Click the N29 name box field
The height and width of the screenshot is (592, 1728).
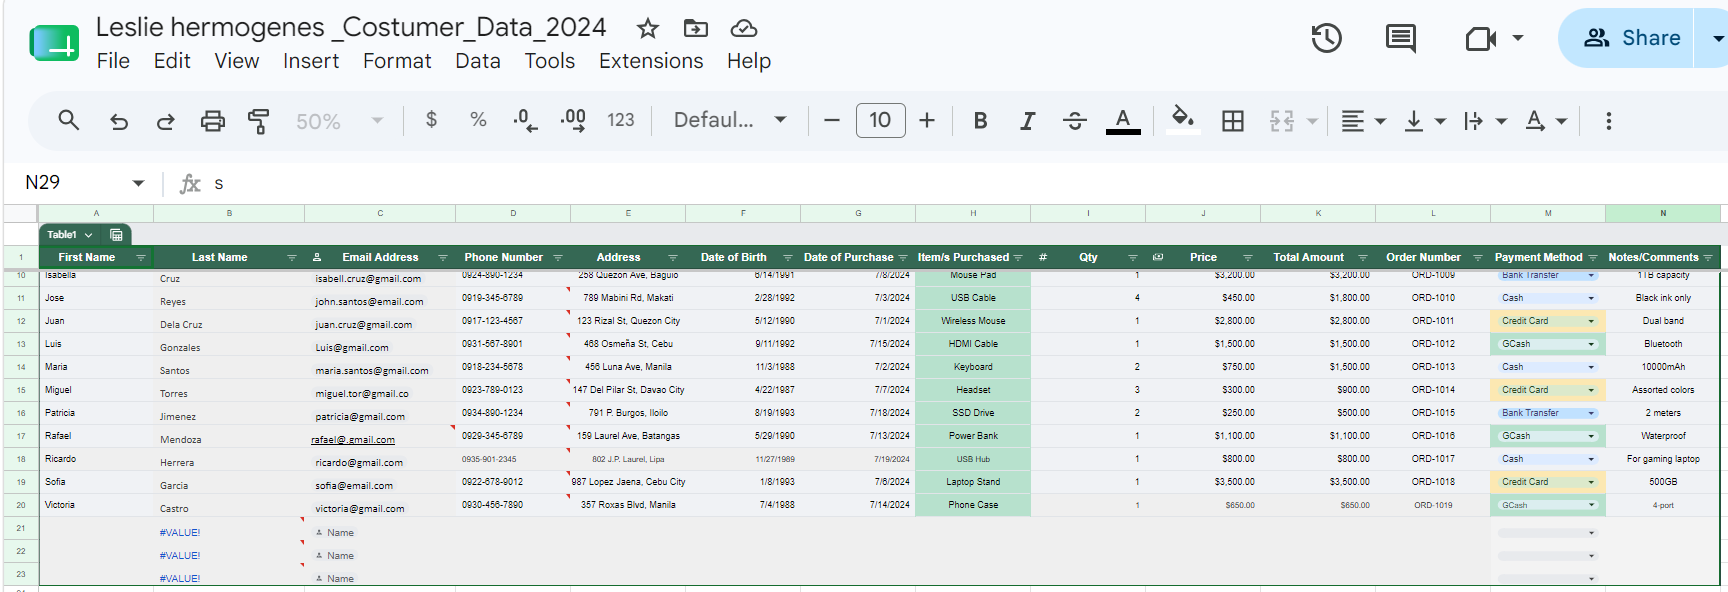point(85,182)
